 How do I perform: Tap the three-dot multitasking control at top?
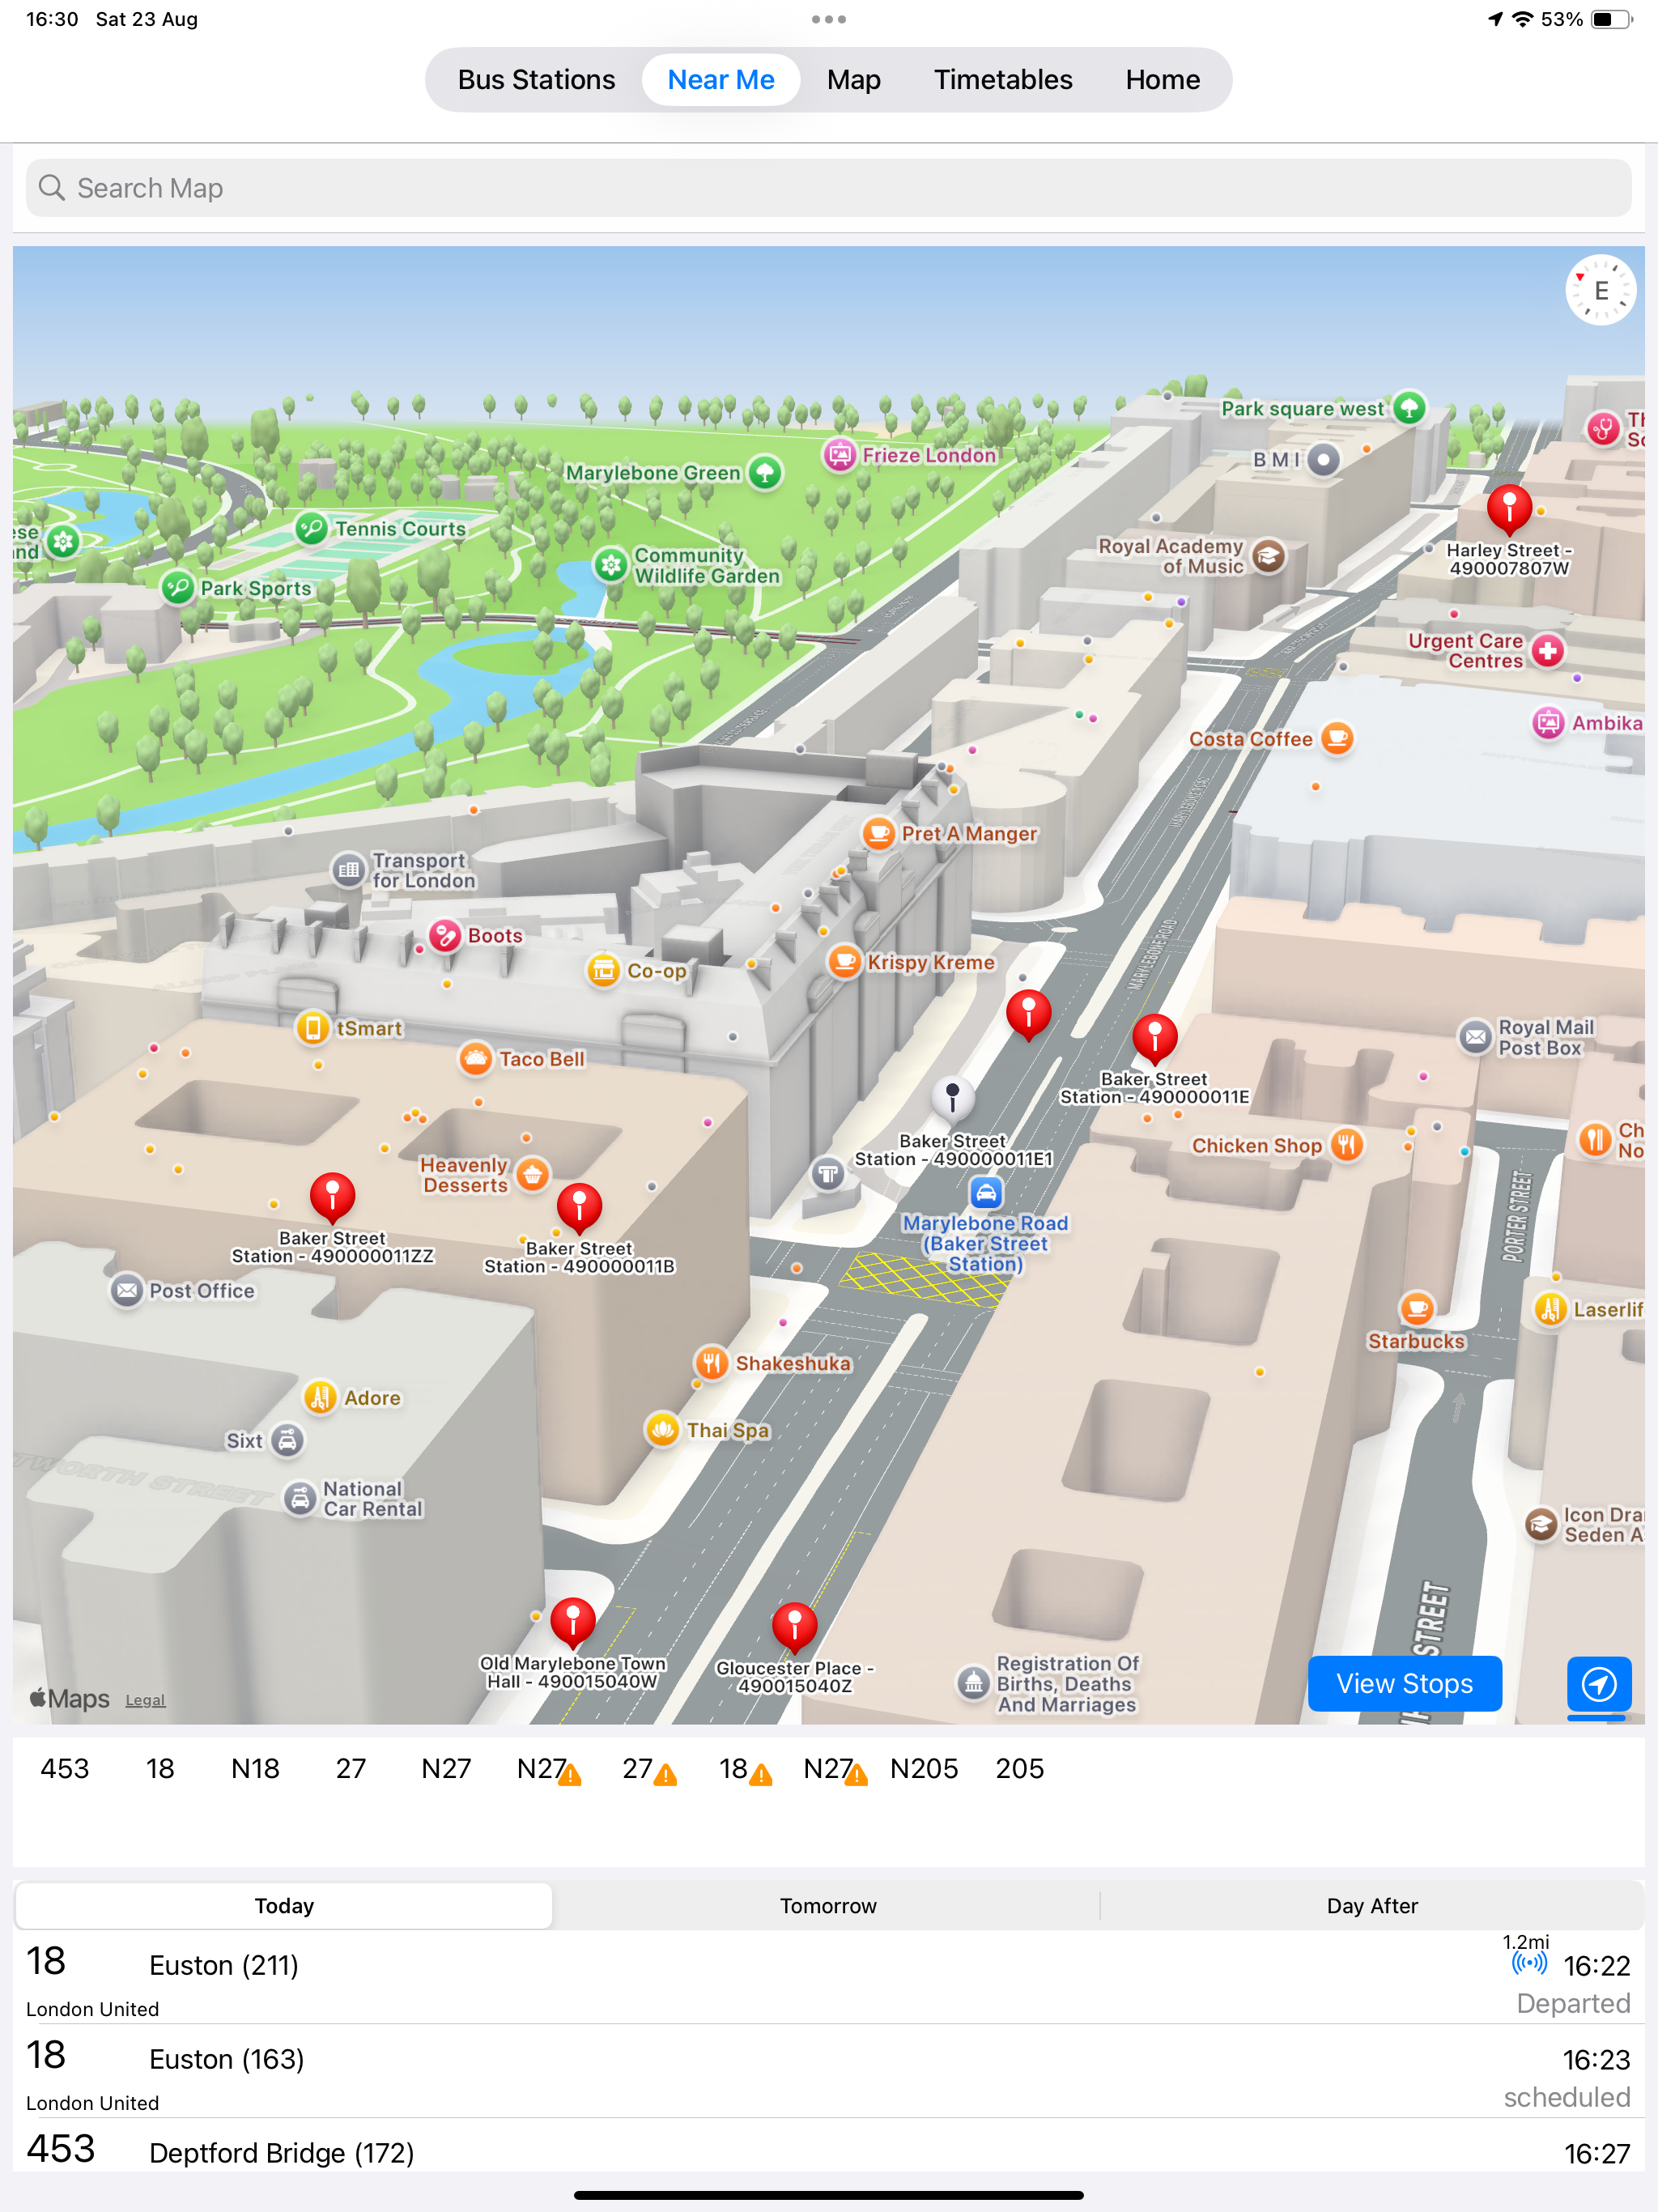828,19
